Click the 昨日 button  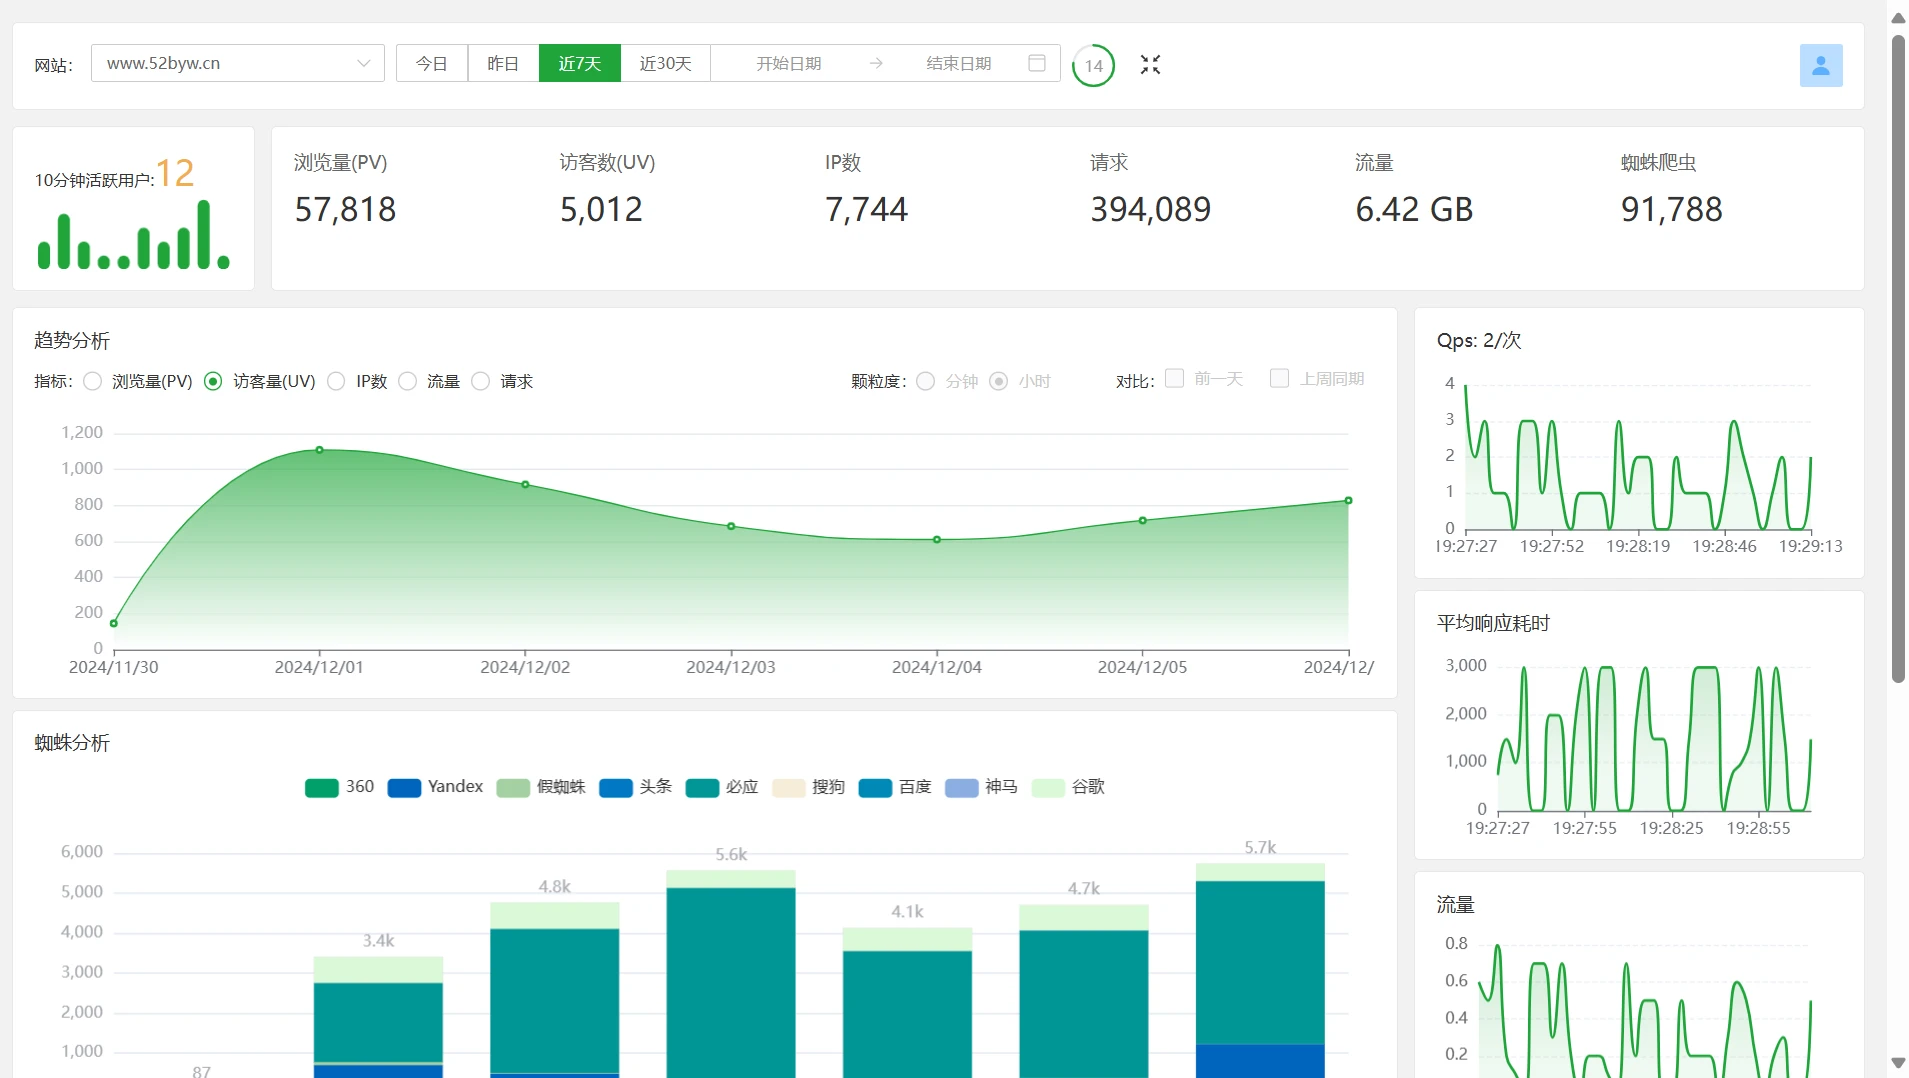click(503, 63)
